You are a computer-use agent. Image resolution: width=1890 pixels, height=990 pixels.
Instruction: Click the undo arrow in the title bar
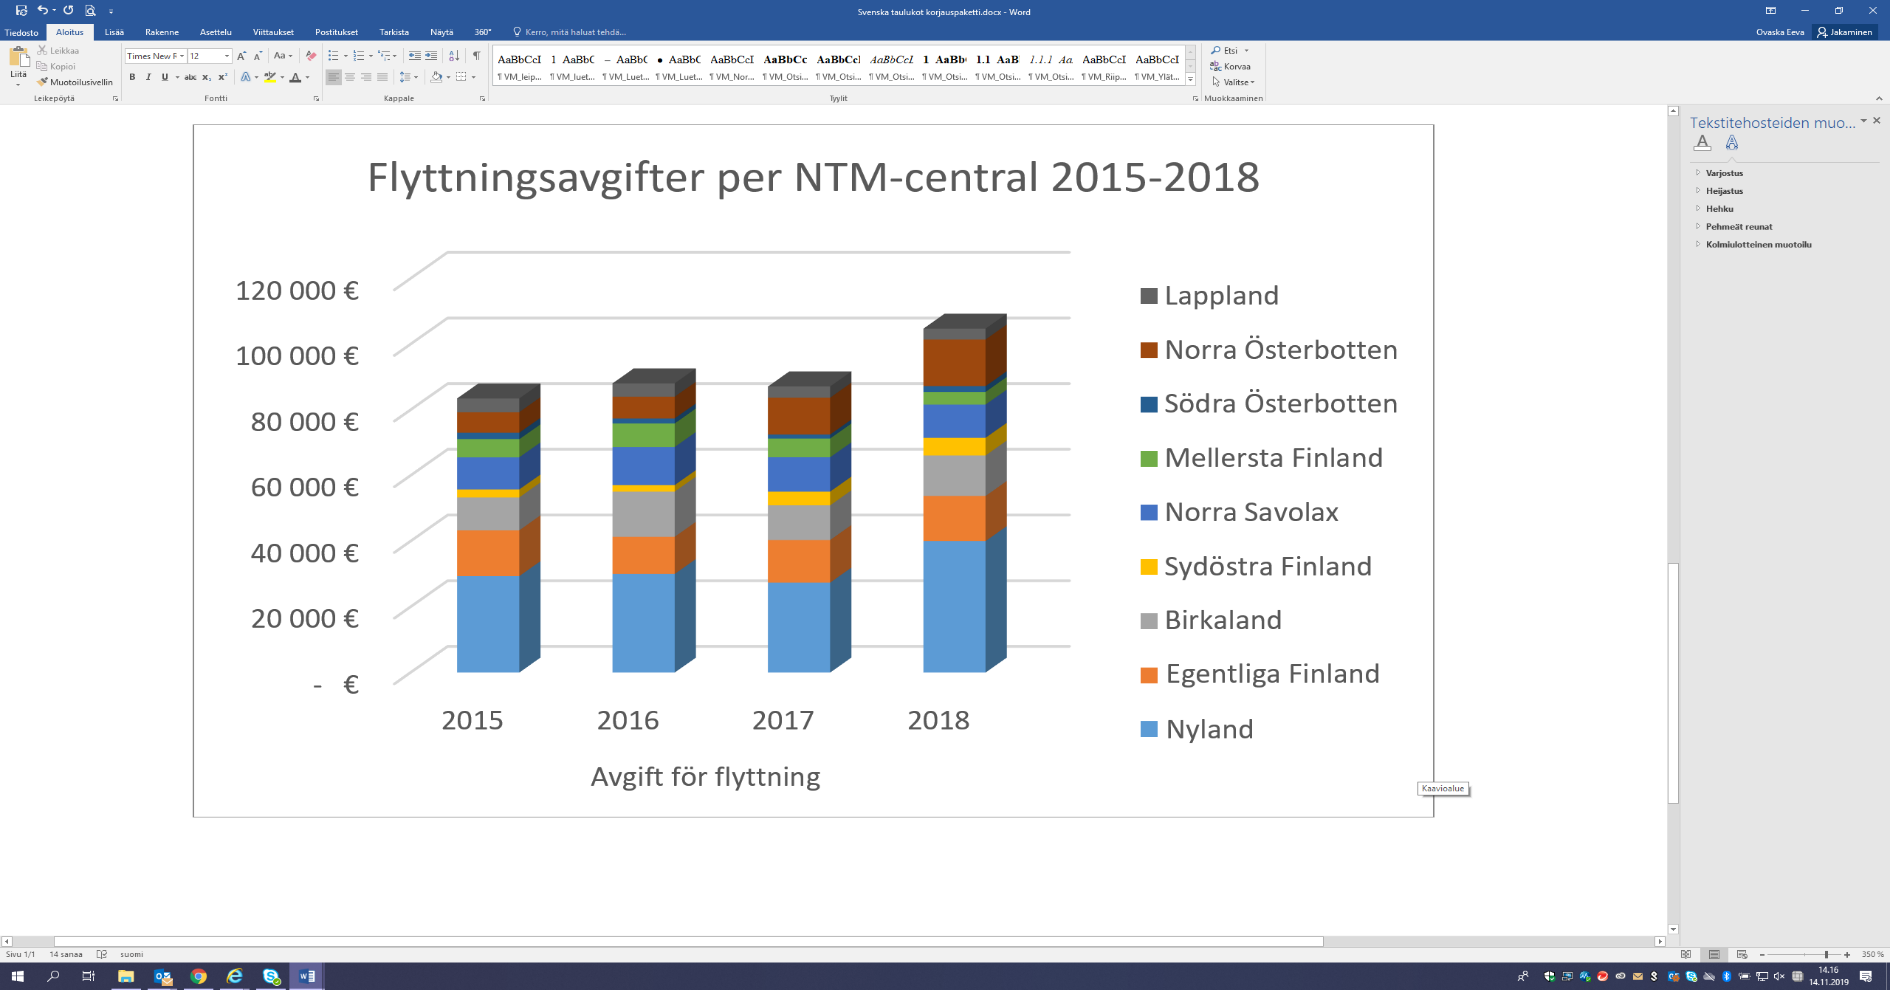tap(42, 10)
